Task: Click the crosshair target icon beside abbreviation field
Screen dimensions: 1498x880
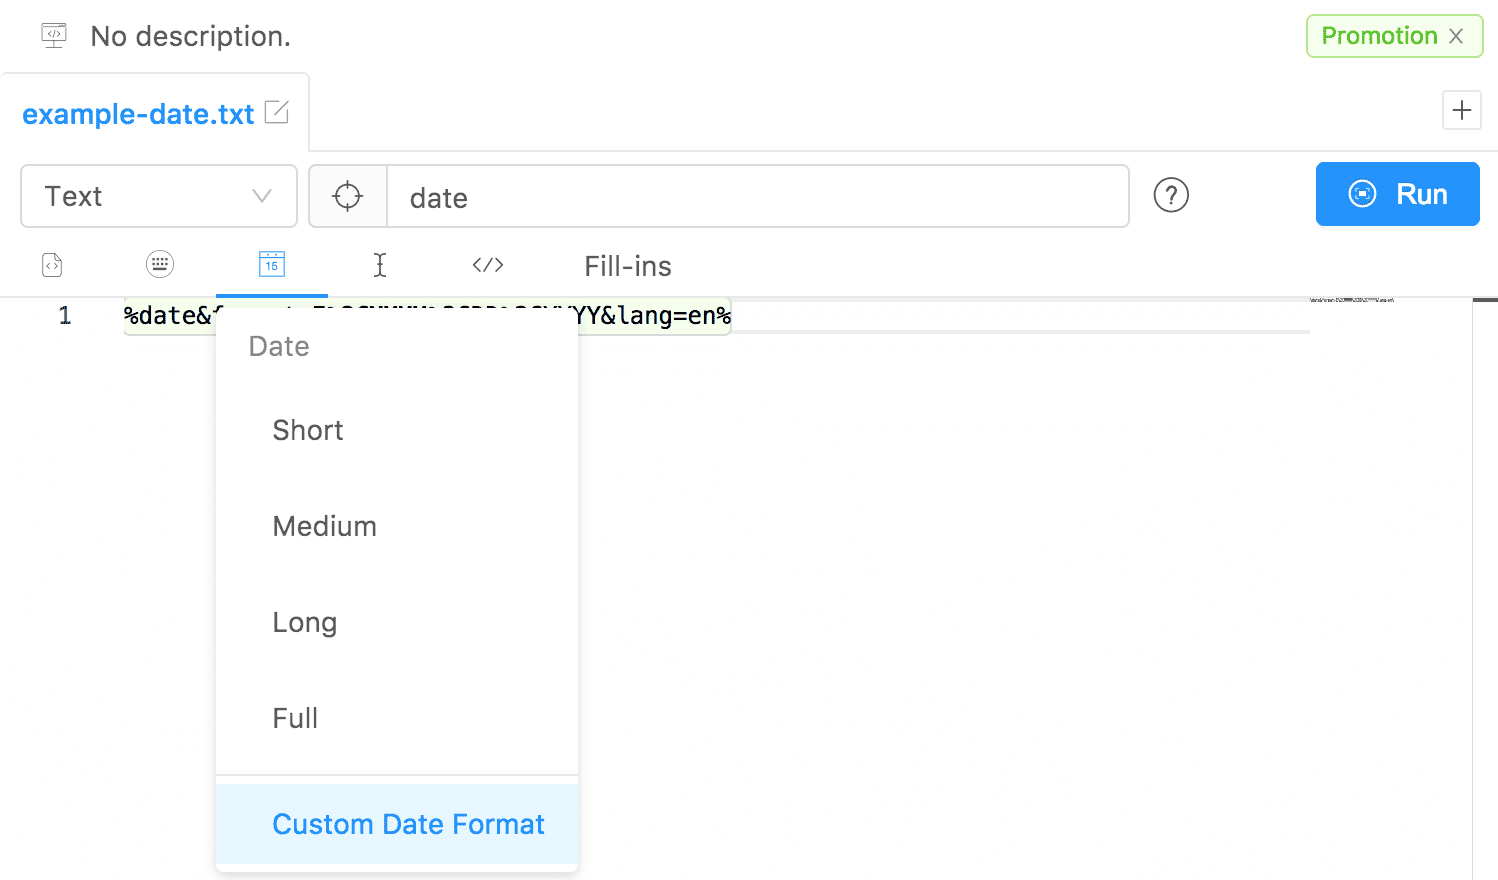Action: [348, 196]
